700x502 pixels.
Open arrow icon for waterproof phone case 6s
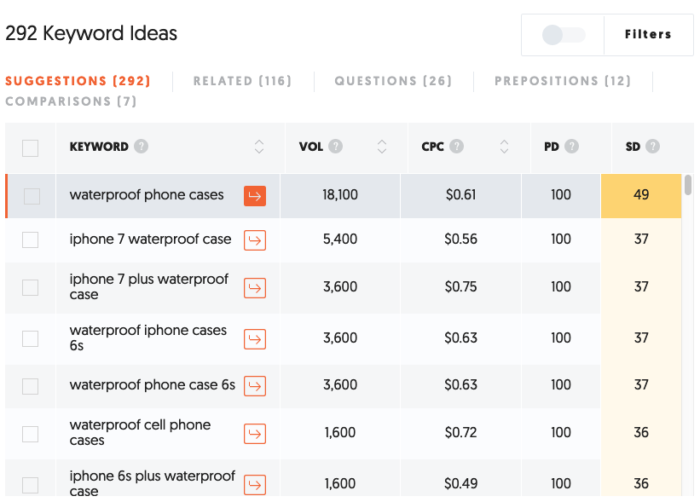[x=255, y=386]
